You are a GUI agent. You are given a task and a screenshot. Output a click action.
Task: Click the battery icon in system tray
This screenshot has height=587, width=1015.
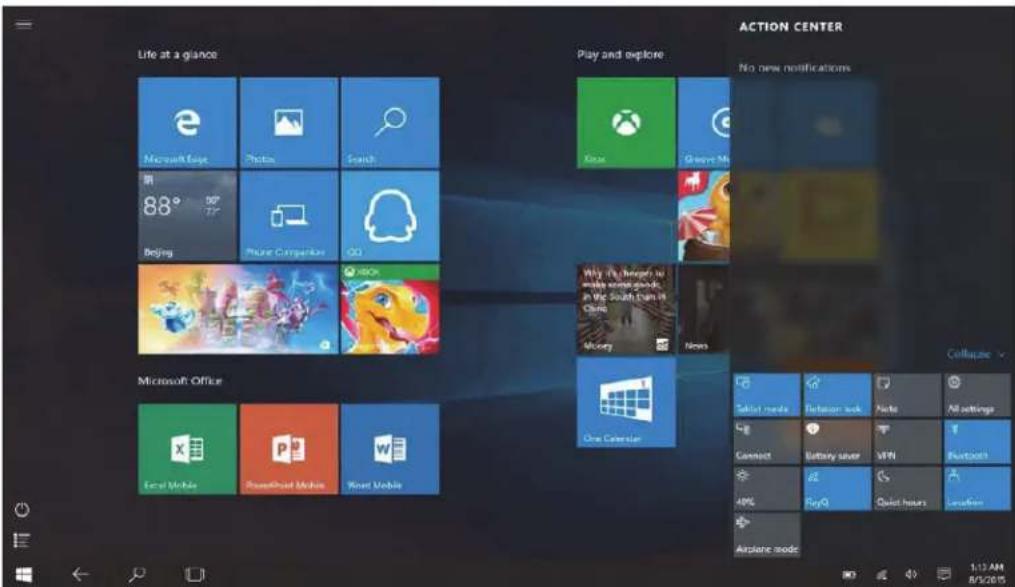[x=849, y=574]
